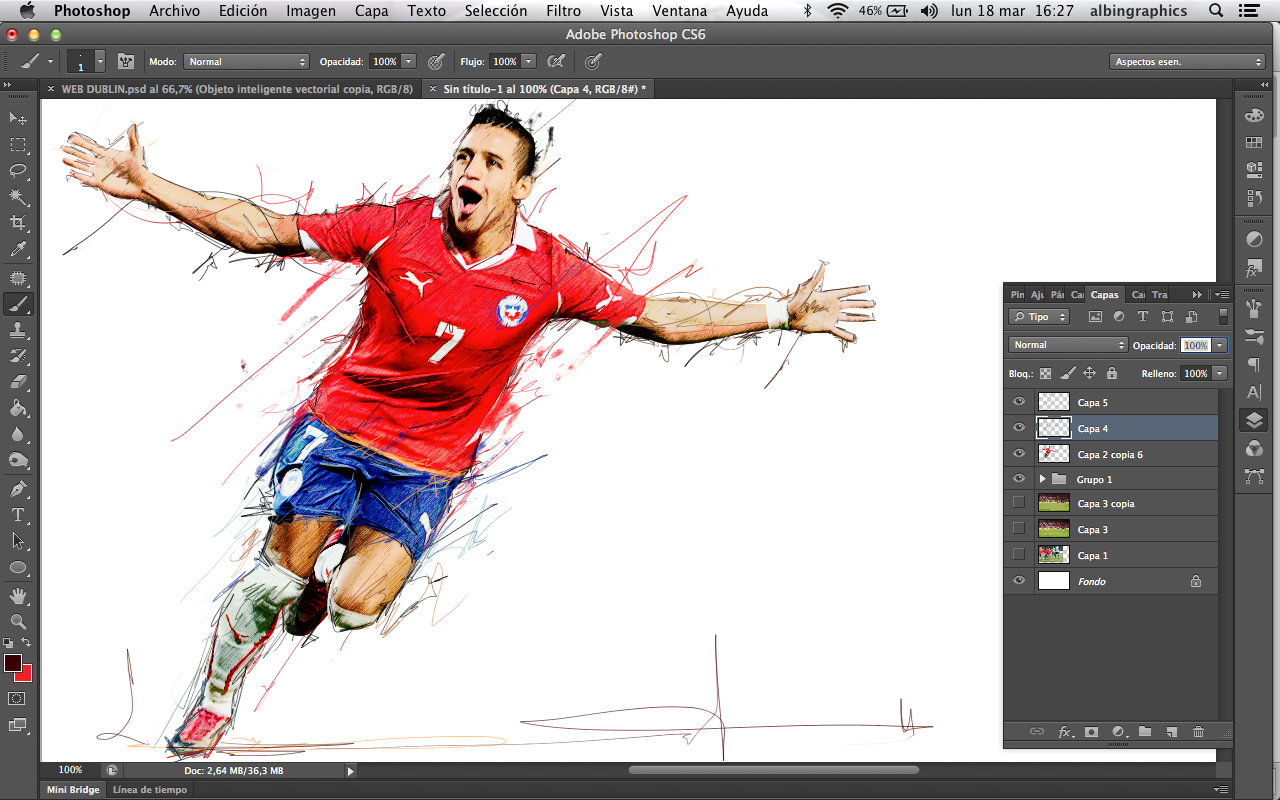Hide the Capa 5 layer

click(1019, 402)
